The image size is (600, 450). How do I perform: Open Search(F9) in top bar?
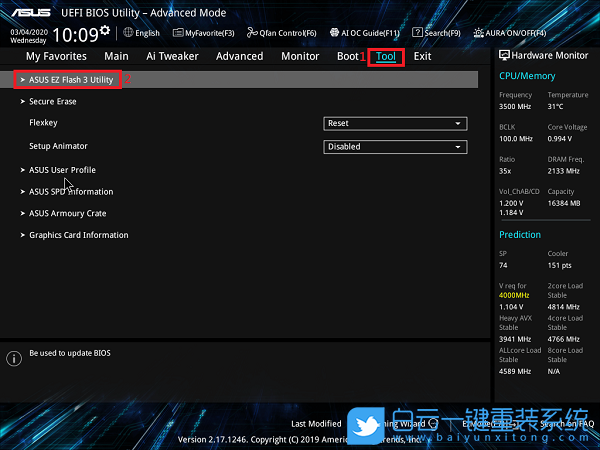[x=436, y=33]
